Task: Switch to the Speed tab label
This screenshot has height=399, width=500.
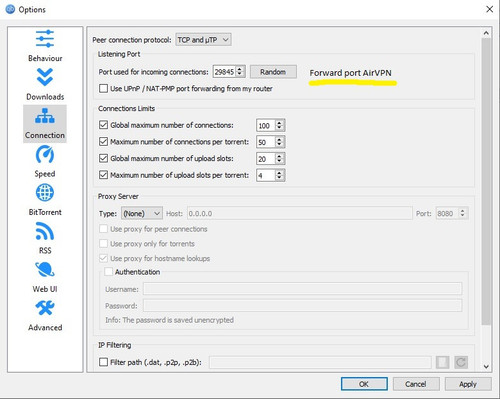Action: click(45, 174)
